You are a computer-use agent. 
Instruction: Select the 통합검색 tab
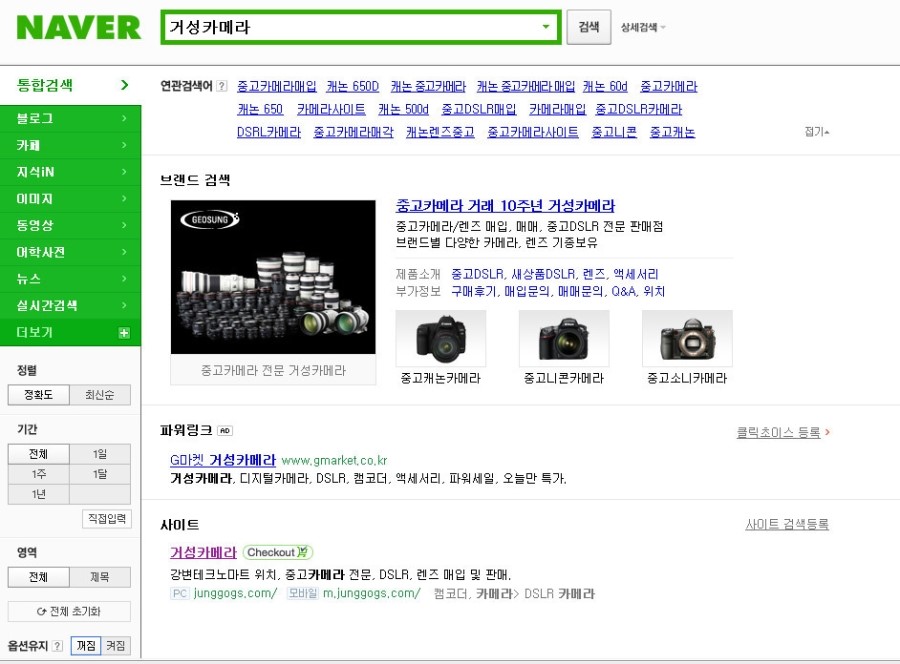[x=71, y=85]
